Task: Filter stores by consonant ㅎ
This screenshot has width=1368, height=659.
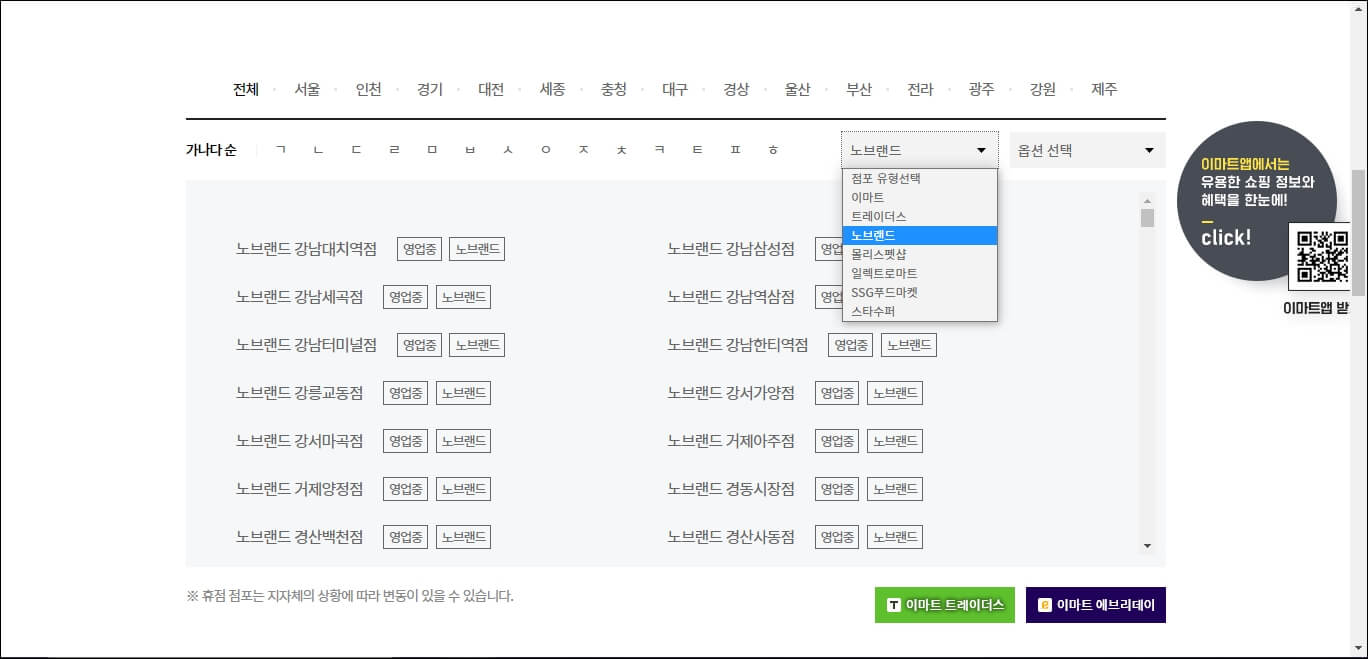Action: pyautogui.click(x=773, y=150)
